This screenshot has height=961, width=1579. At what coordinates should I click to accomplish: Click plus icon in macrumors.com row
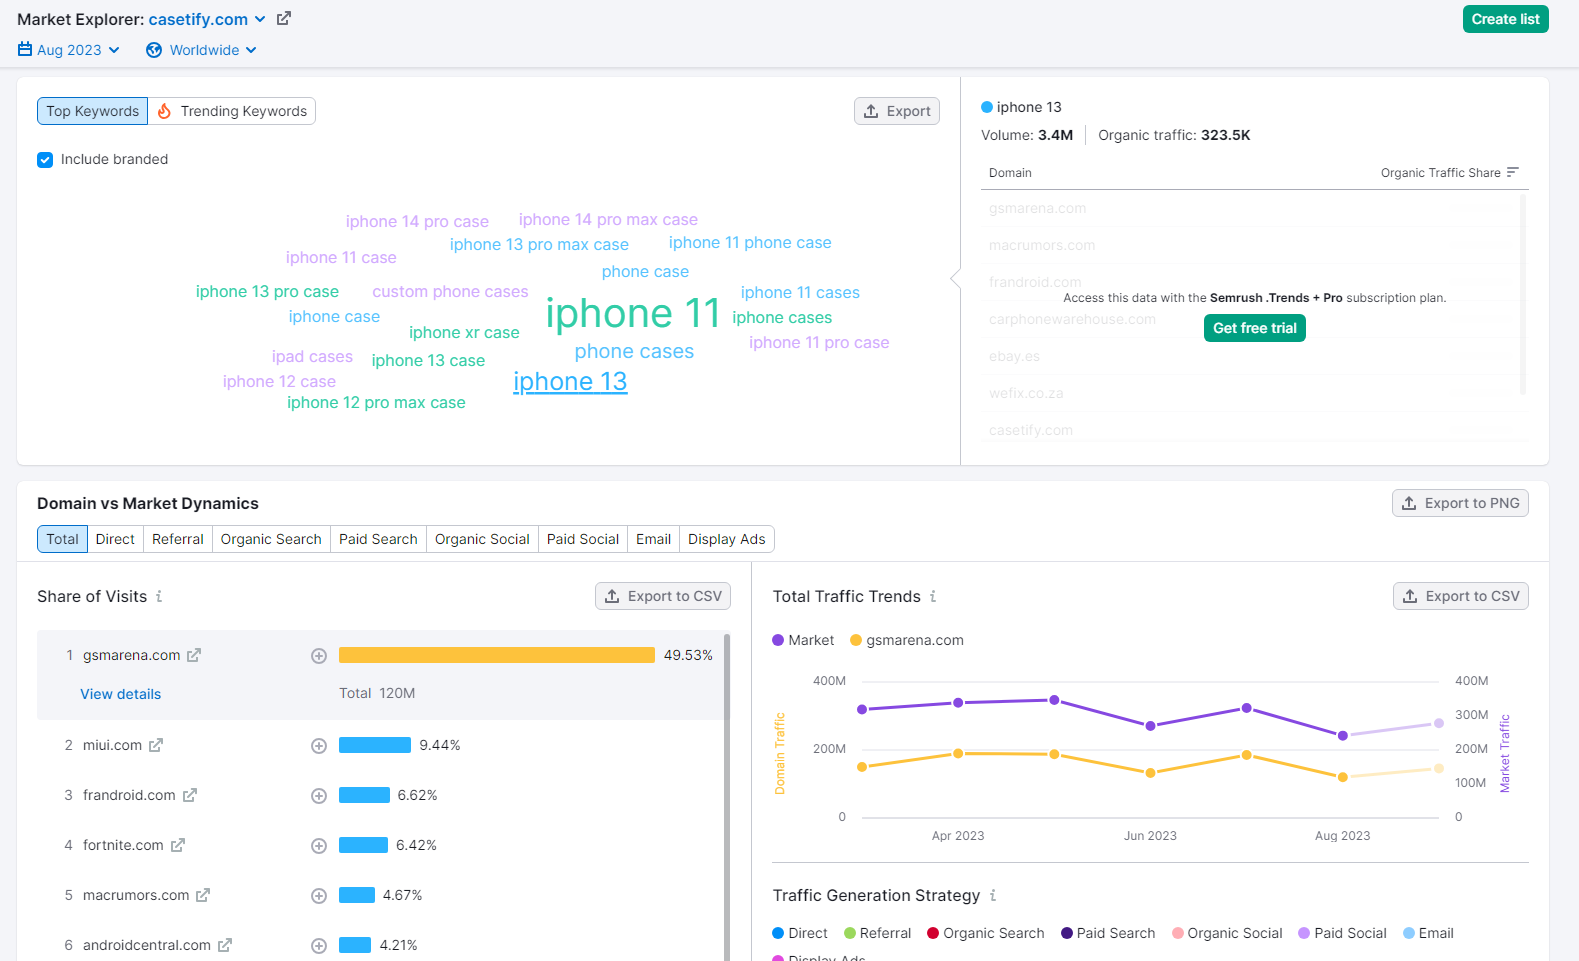tap(319, 896)
